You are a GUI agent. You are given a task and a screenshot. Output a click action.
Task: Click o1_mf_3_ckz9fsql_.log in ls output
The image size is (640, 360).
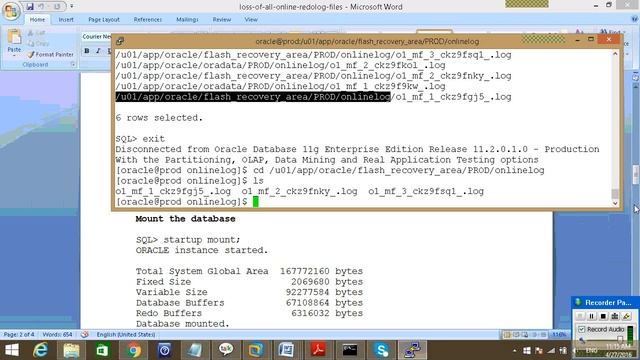tap(426, 191)
